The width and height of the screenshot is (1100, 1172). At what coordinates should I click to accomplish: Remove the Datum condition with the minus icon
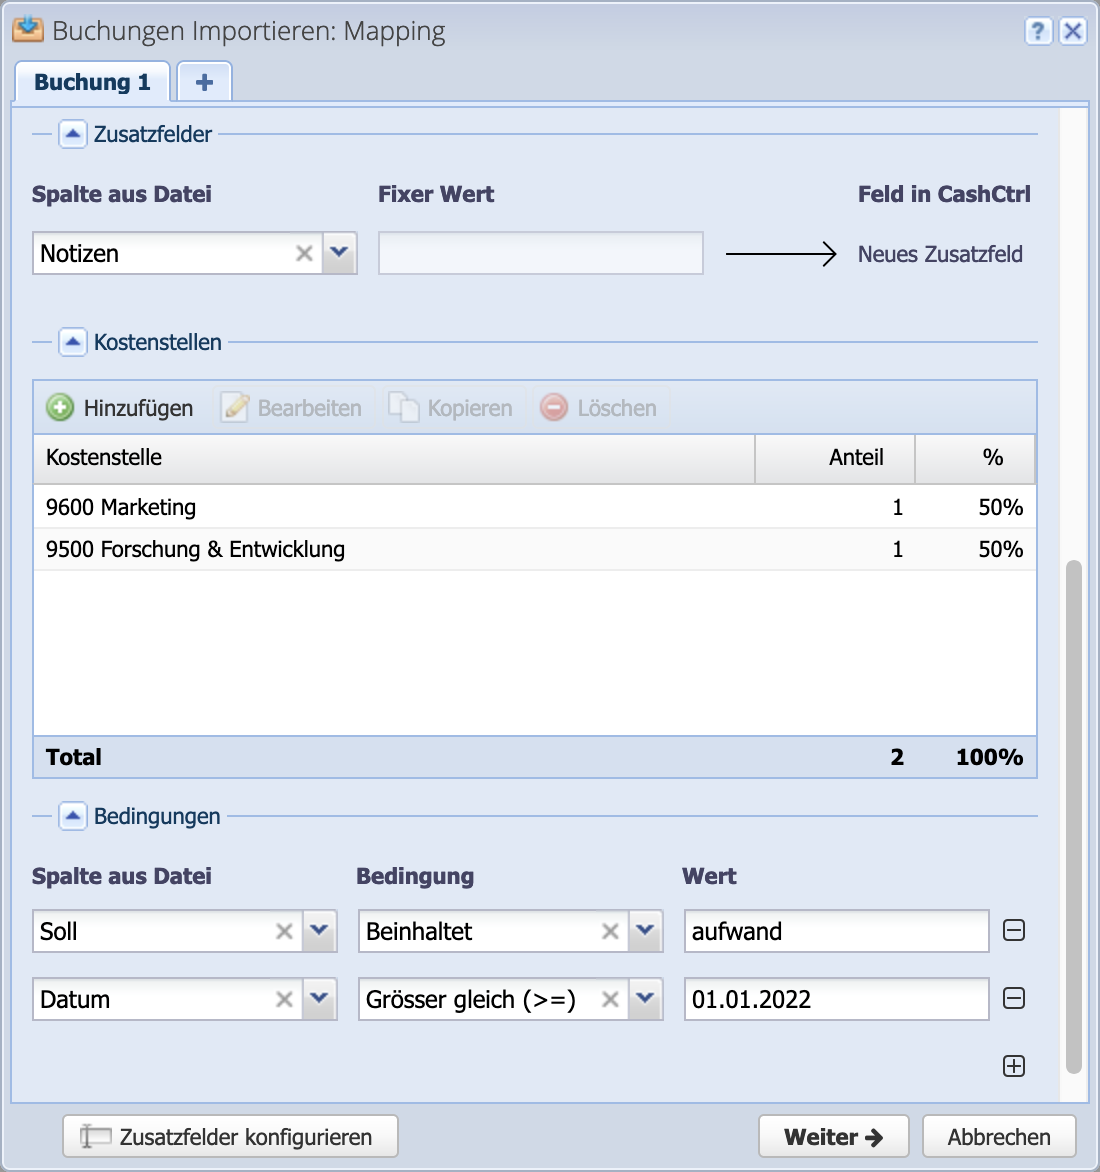[1013, 998]
